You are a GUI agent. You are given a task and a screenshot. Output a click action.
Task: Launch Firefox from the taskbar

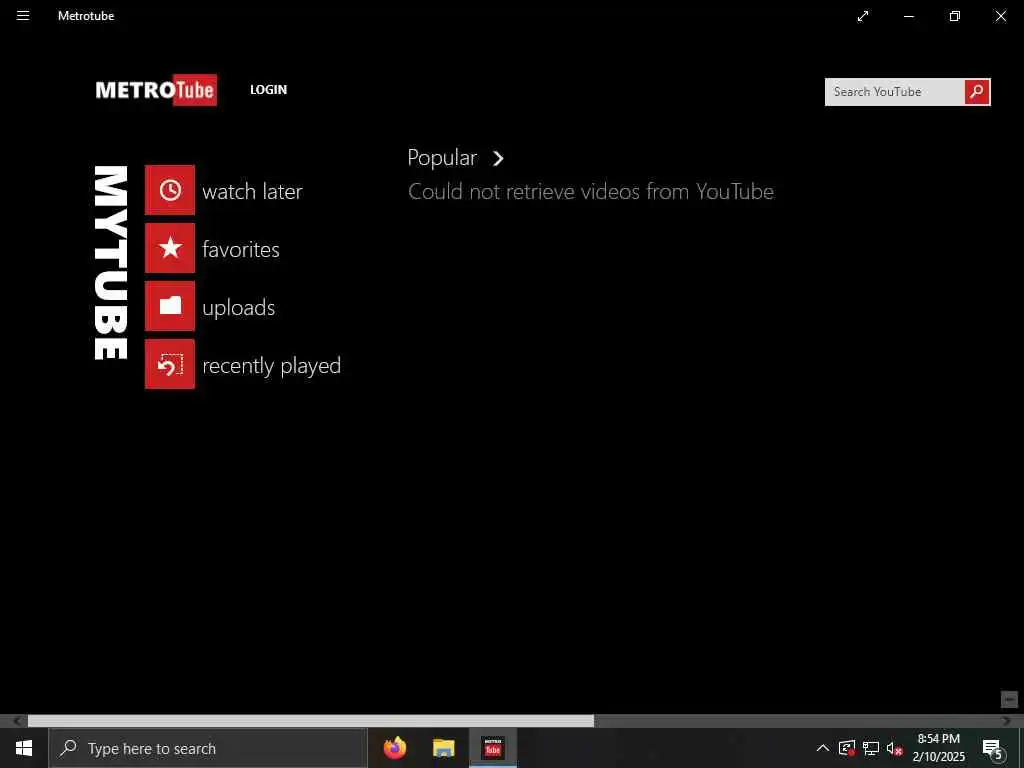[x=394, y=748]
